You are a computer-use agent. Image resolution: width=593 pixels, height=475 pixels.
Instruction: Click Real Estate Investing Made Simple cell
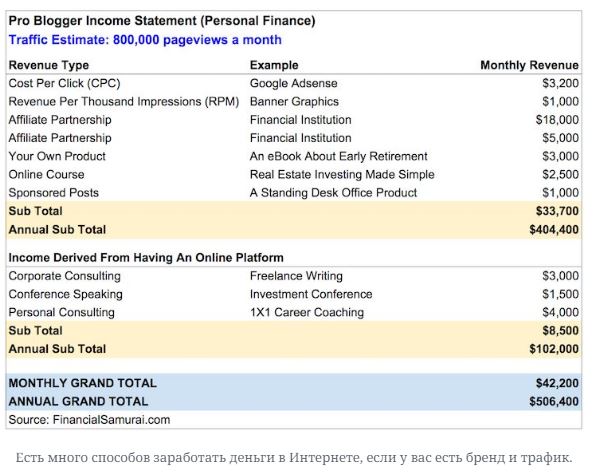point(342,174)
